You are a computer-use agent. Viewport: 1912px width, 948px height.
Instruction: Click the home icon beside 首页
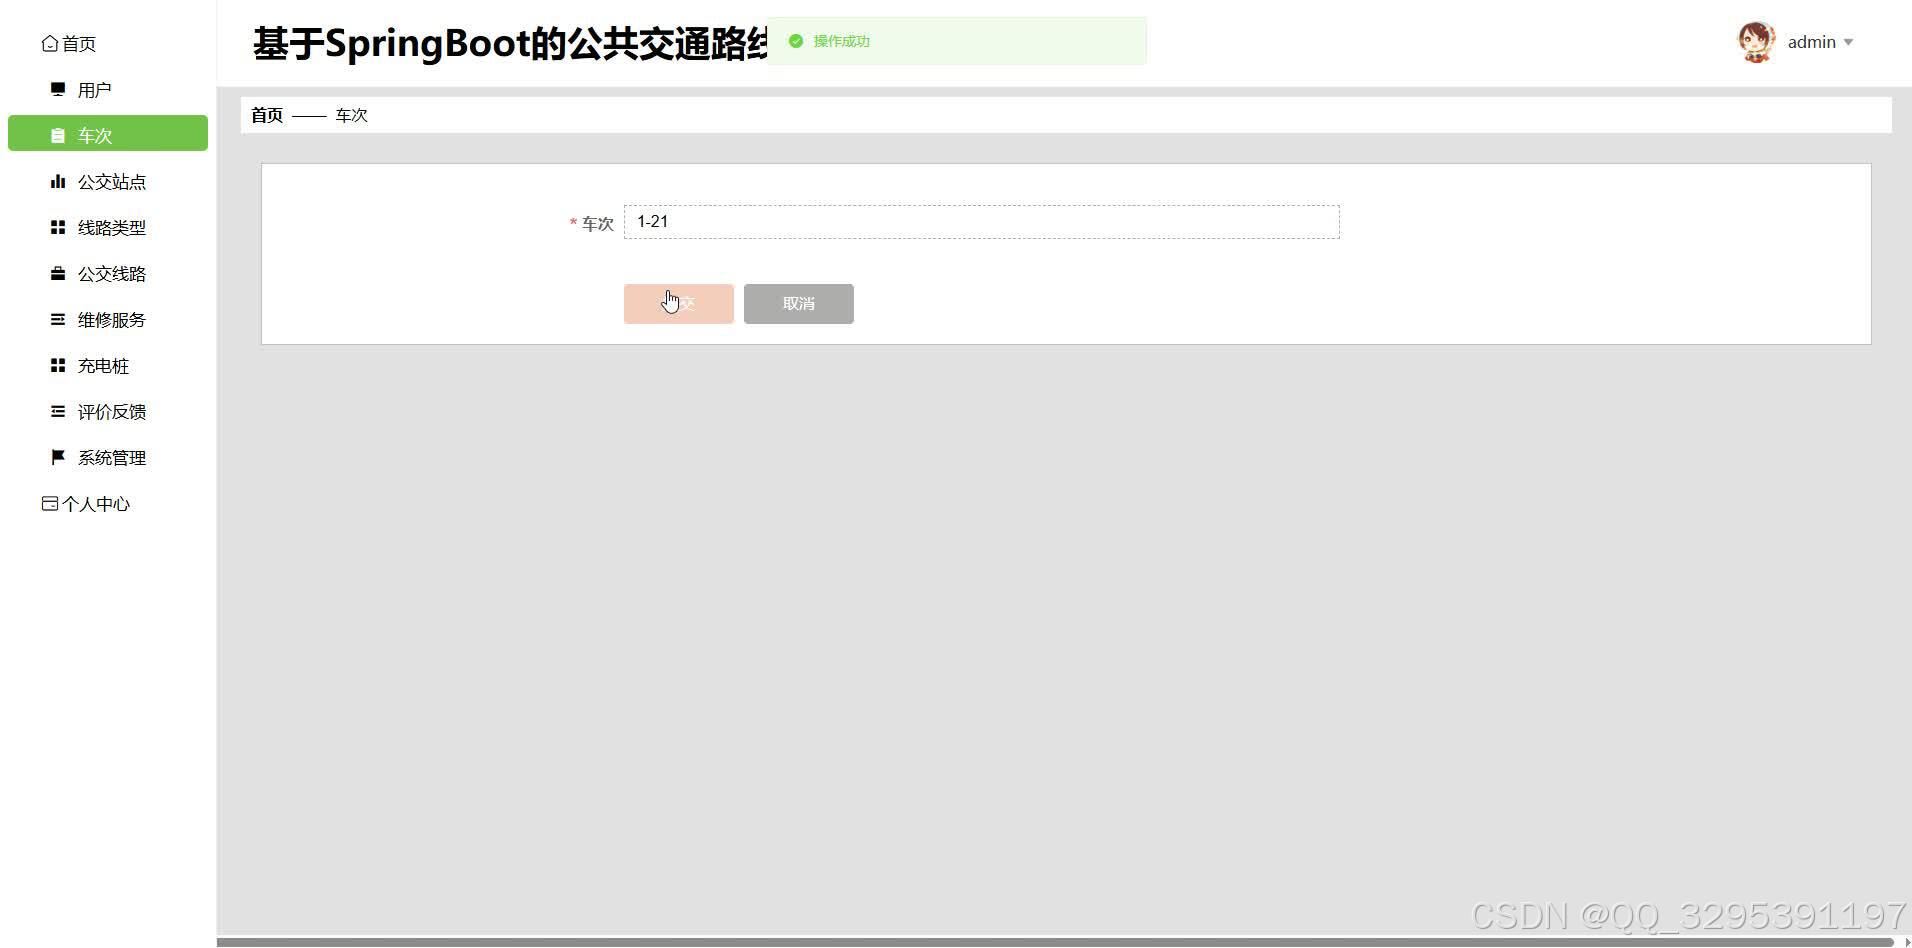(x=49, y=43)
